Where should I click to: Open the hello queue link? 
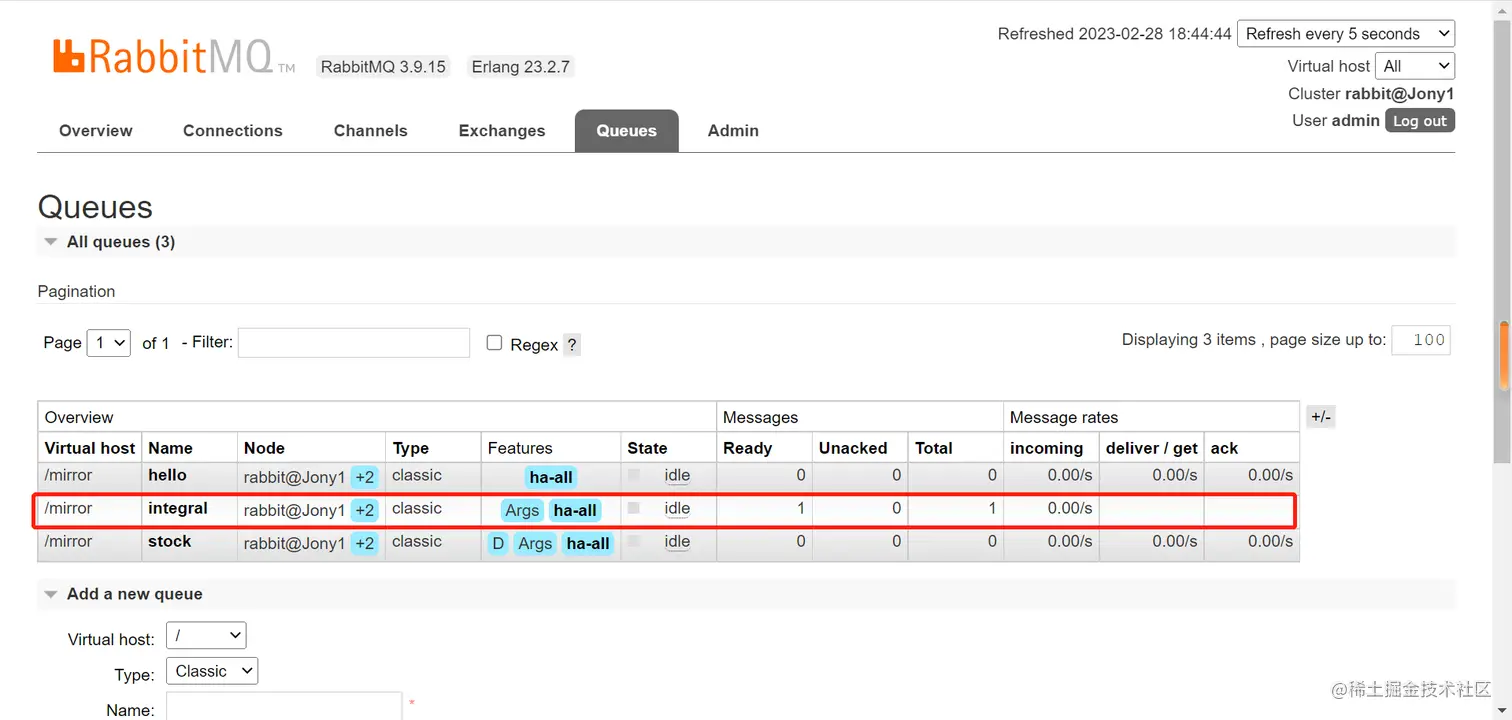tap(168, 475)
